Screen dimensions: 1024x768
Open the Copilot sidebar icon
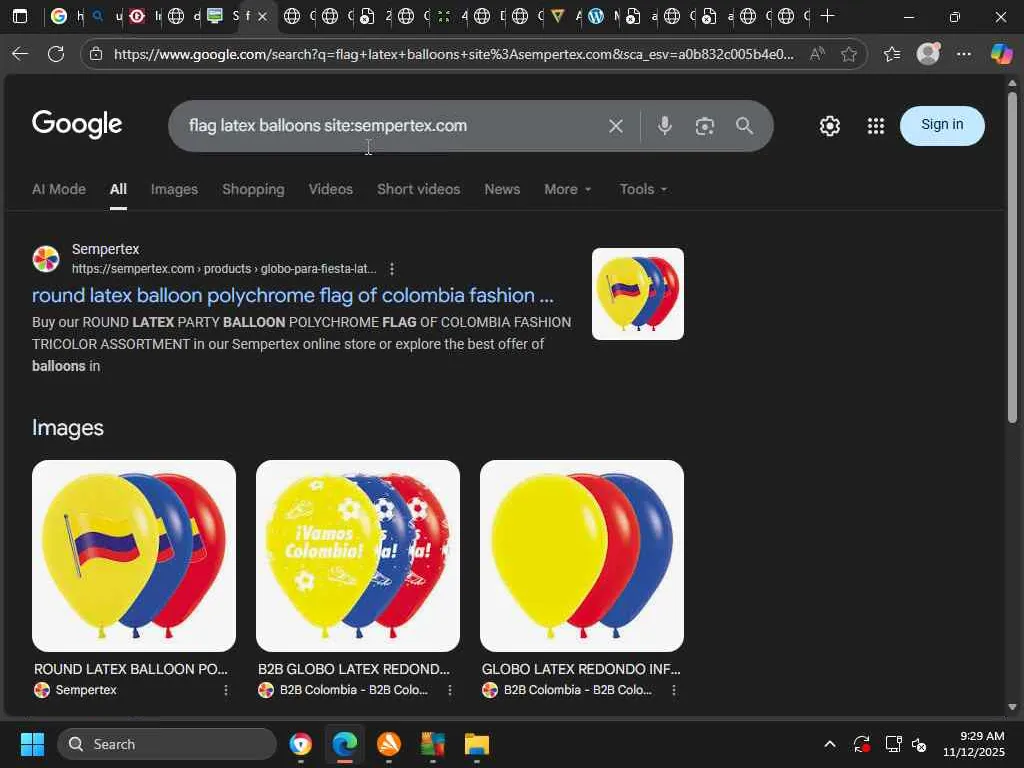click(x=1001, y=54)
